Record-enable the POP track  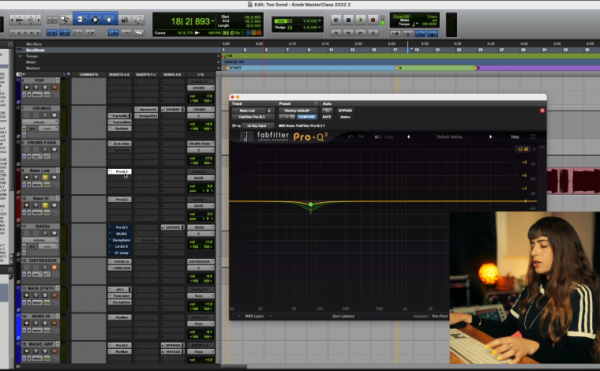pos(26,88)
